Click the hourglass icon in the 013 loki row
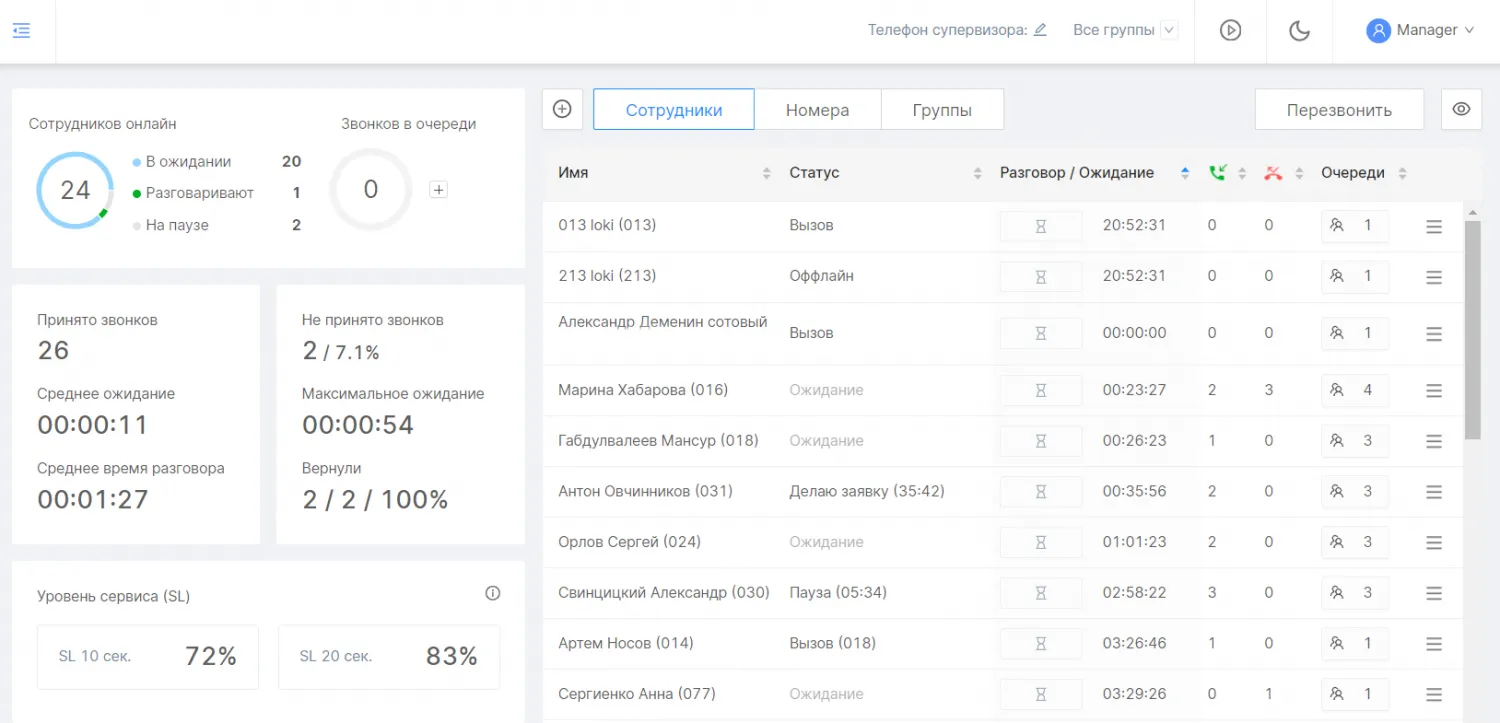 coord(1040,226)
